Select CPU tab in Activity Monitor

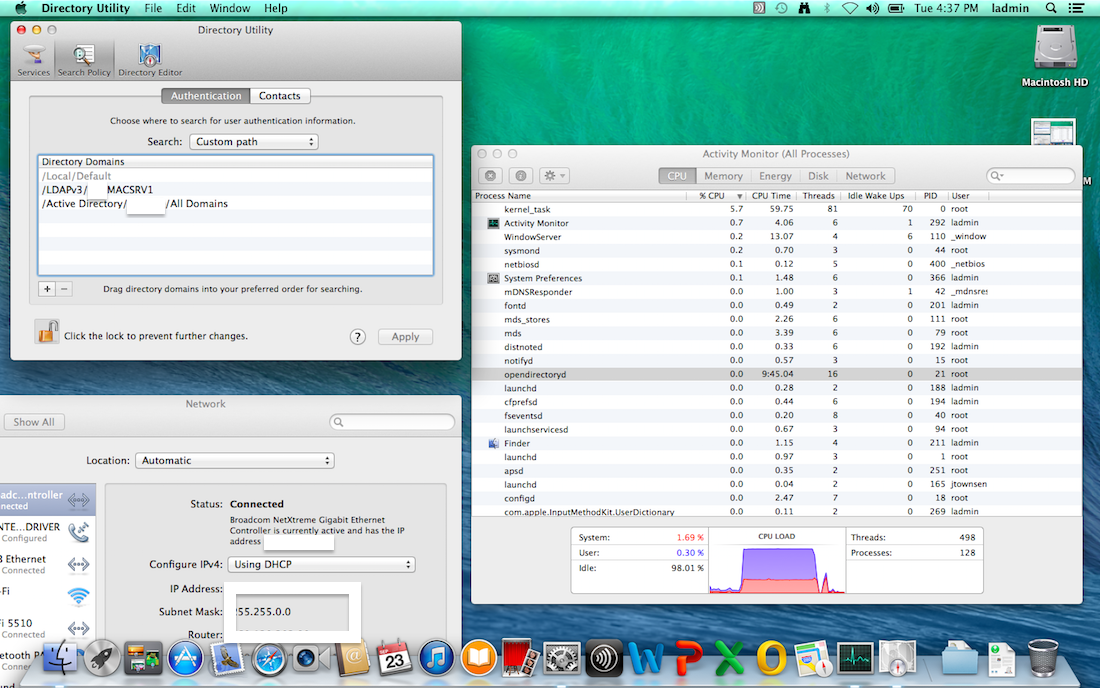pyautogui.click(x=677, y=176)
